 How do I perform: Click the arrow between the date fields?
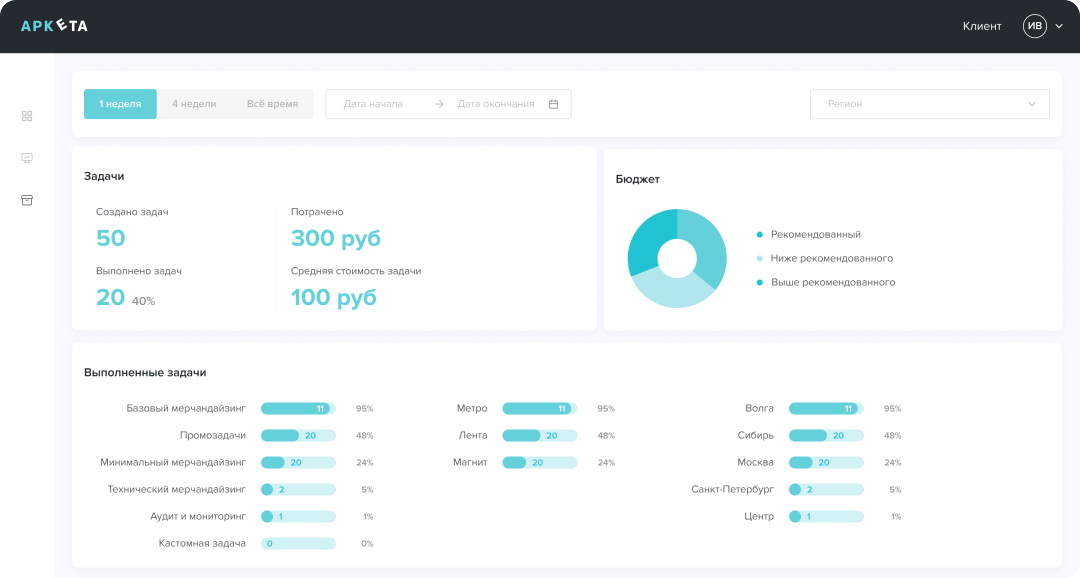(x=439, y=104)
